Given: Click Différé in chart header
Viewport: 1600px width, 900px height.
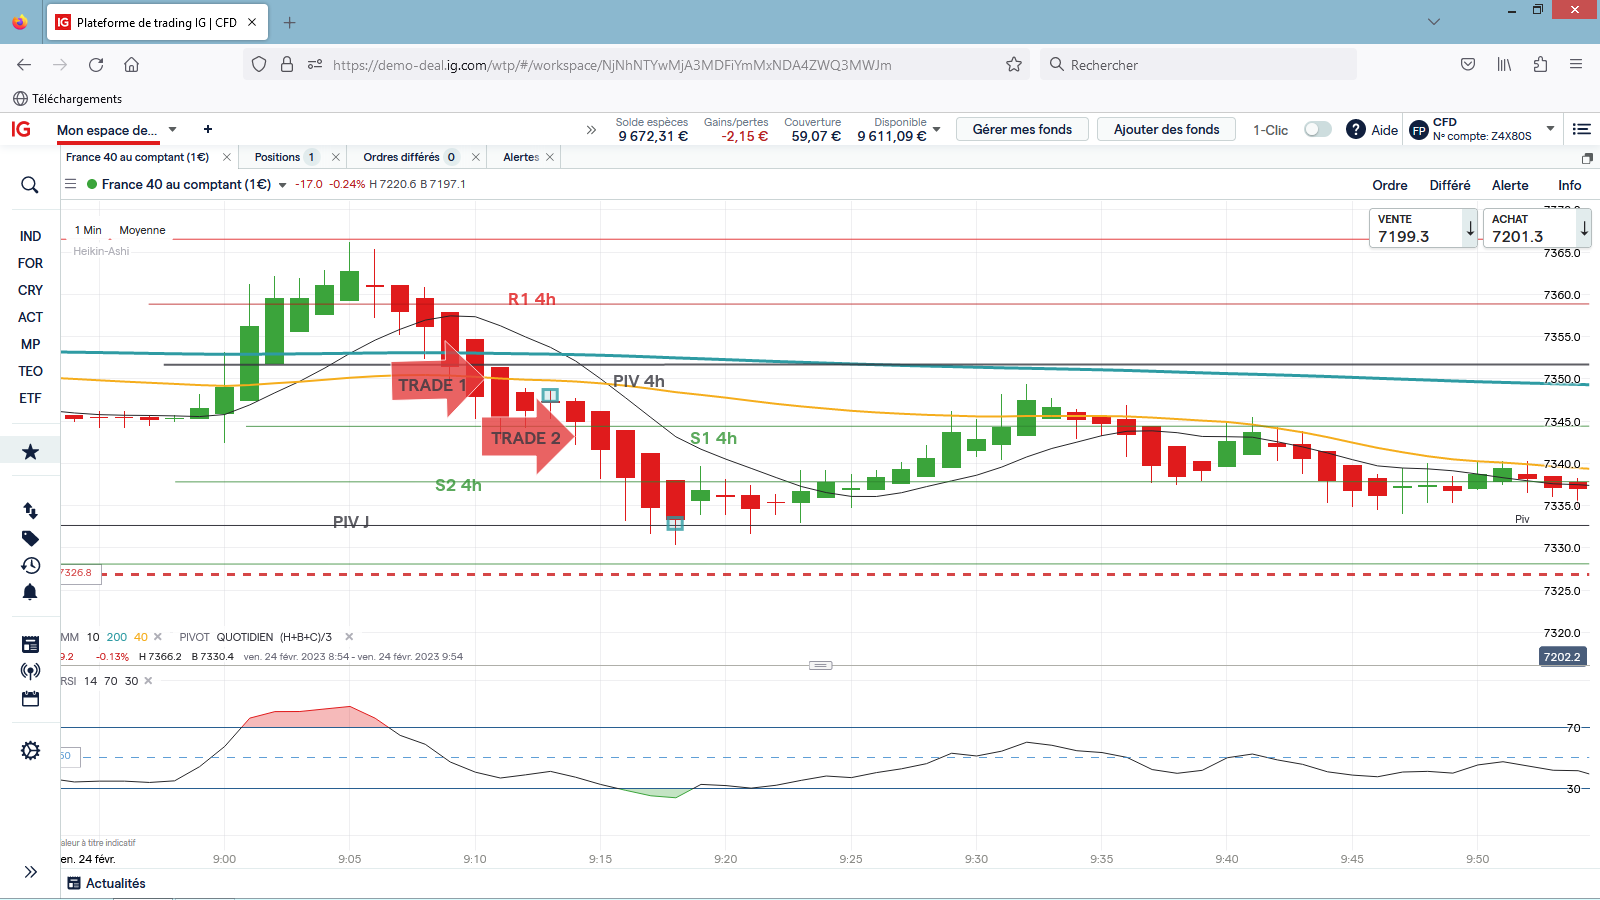Looking at the screenshot, I should tap(1450, 185).
